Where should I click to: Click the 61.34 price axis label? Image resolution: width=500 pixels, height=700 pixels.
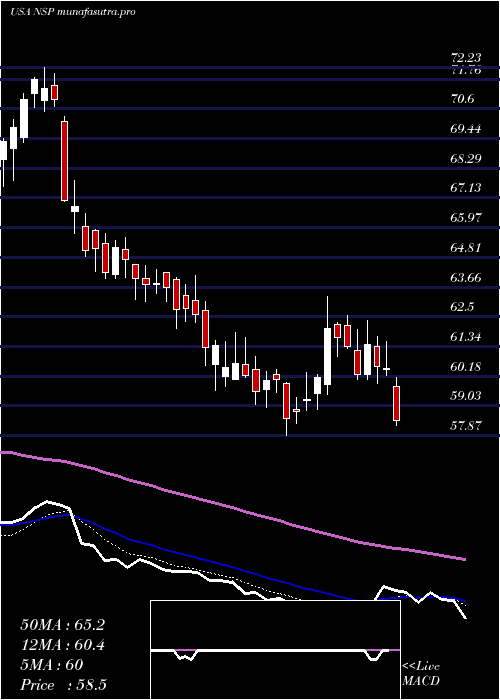(466, 337)
